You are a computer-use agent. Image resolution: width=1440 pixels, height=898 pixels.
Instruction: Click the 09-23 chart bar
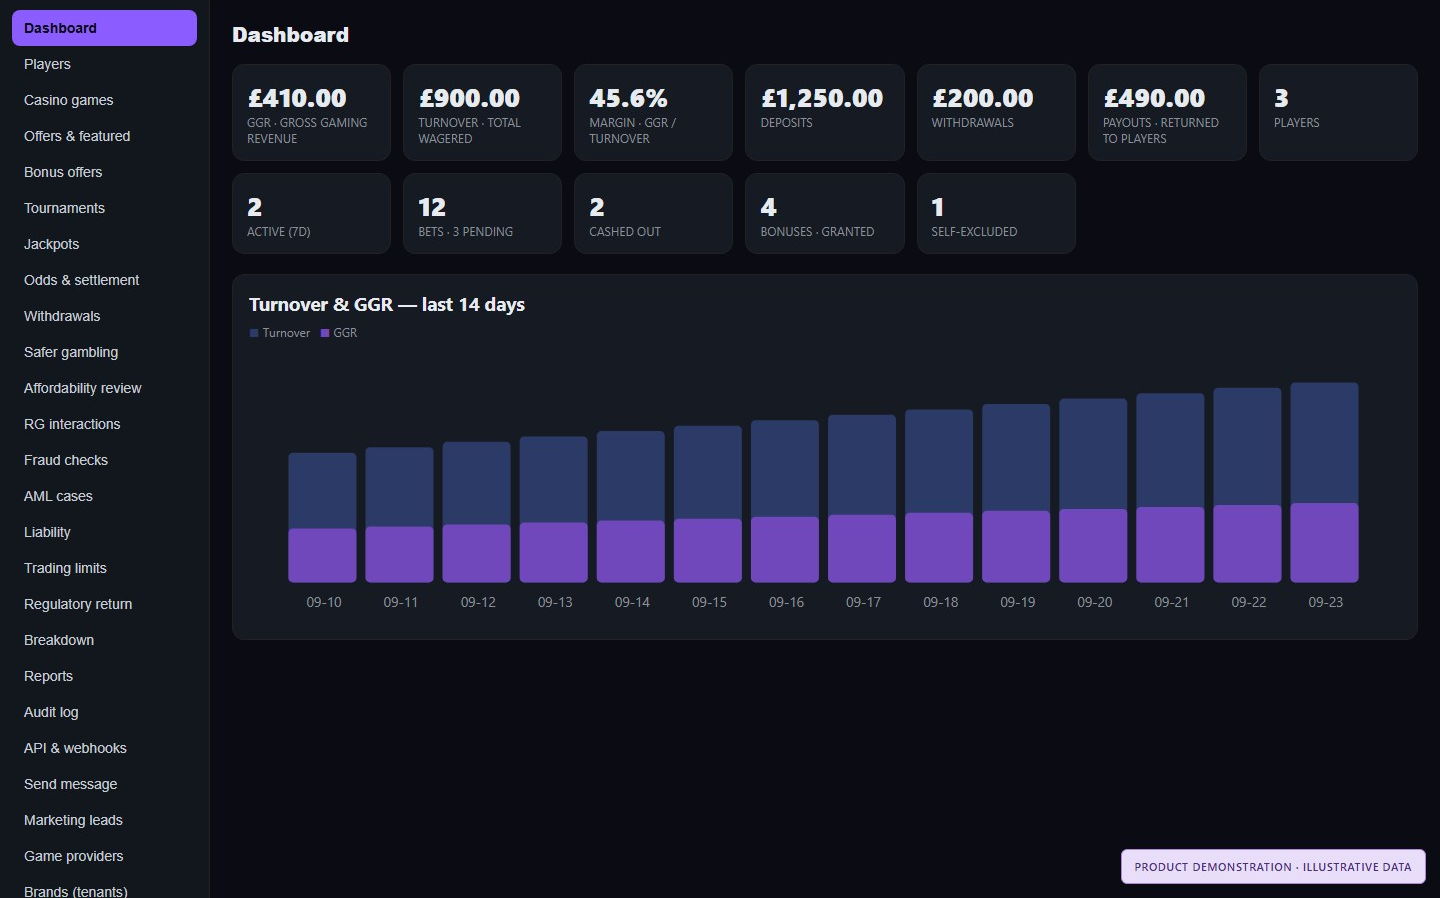[x=1324, y=482]
